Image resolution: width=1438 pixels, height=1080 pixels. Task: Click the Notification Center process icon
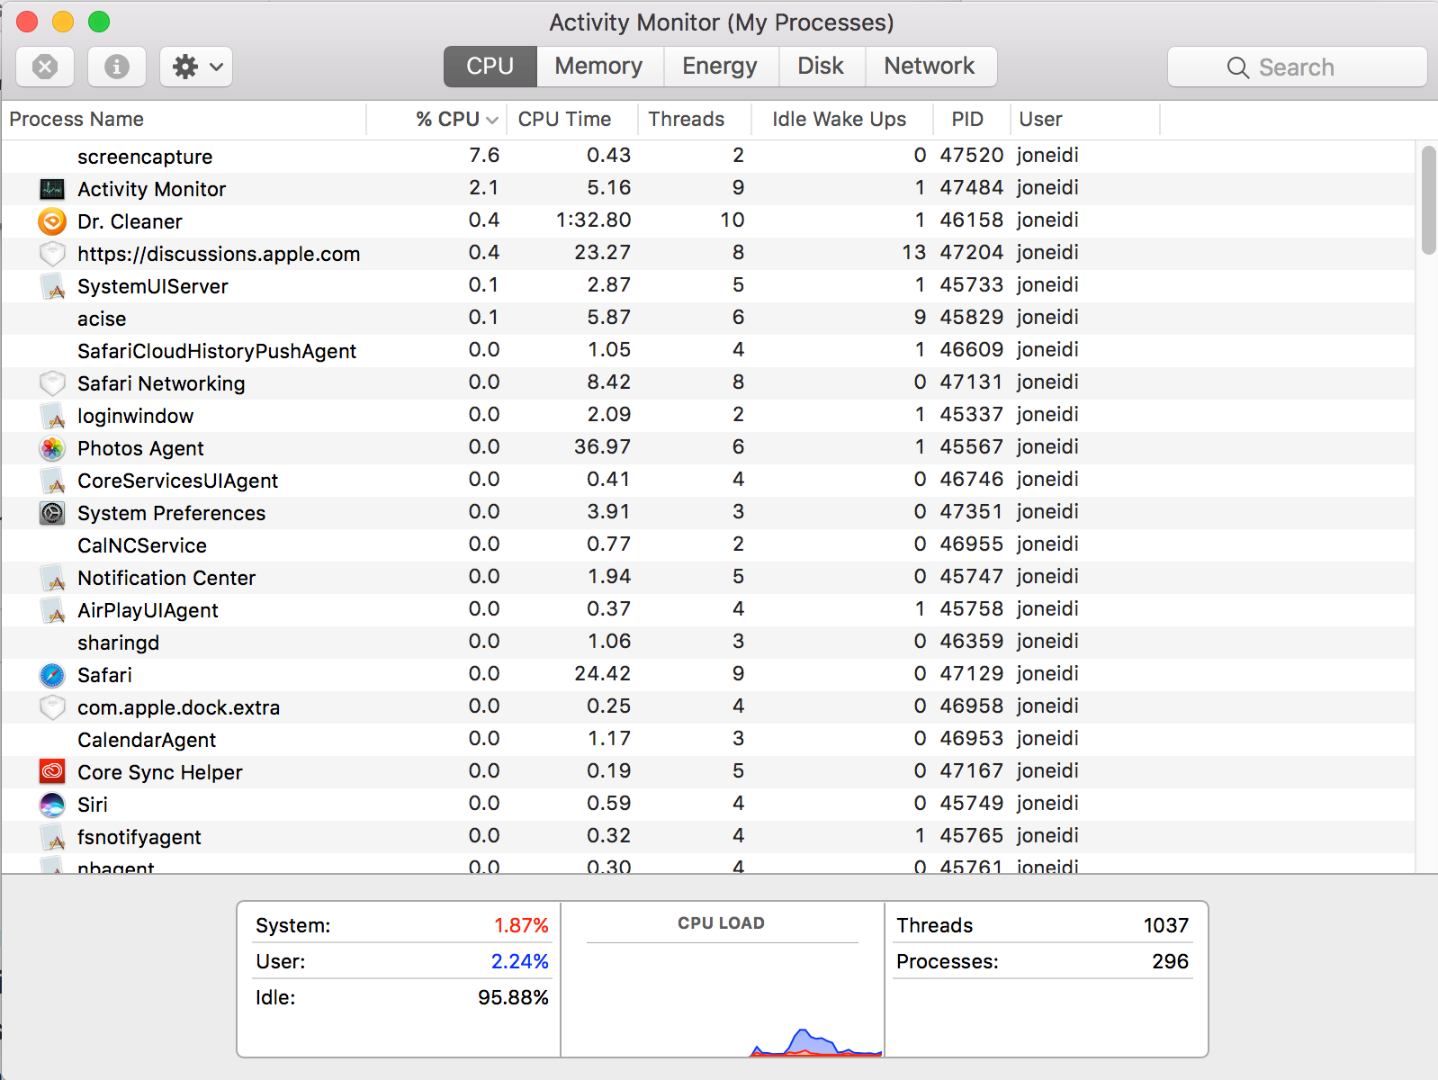tap(51, 578)
